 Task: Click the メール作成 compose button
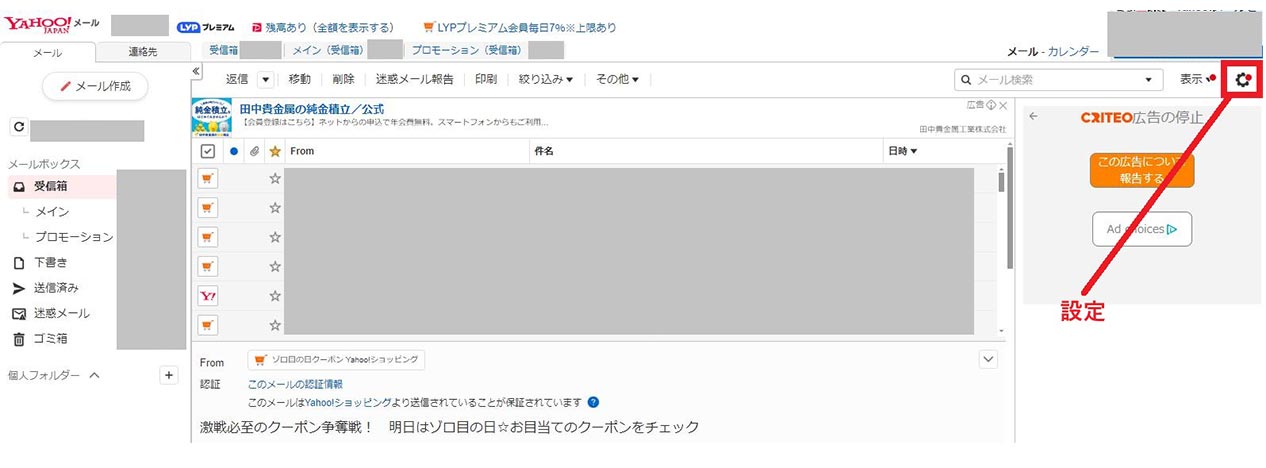pyautogui.click(x=95, y=86)
